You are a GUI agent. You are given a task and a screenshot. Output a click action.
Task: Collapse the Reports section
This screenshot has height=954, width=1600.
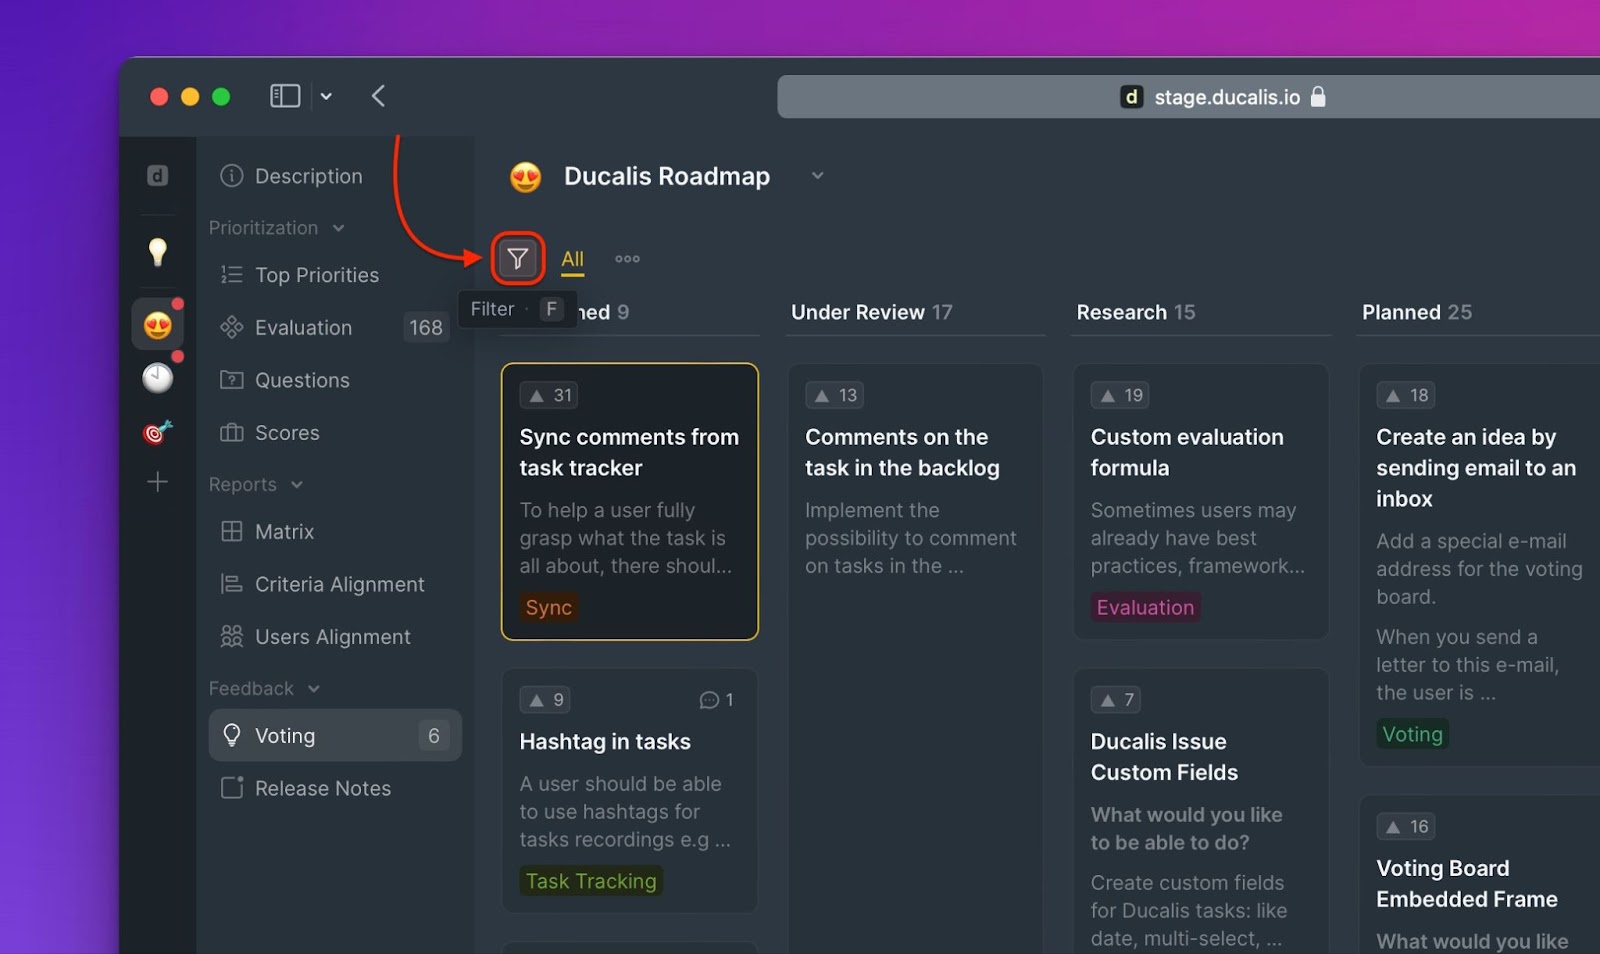296,485
